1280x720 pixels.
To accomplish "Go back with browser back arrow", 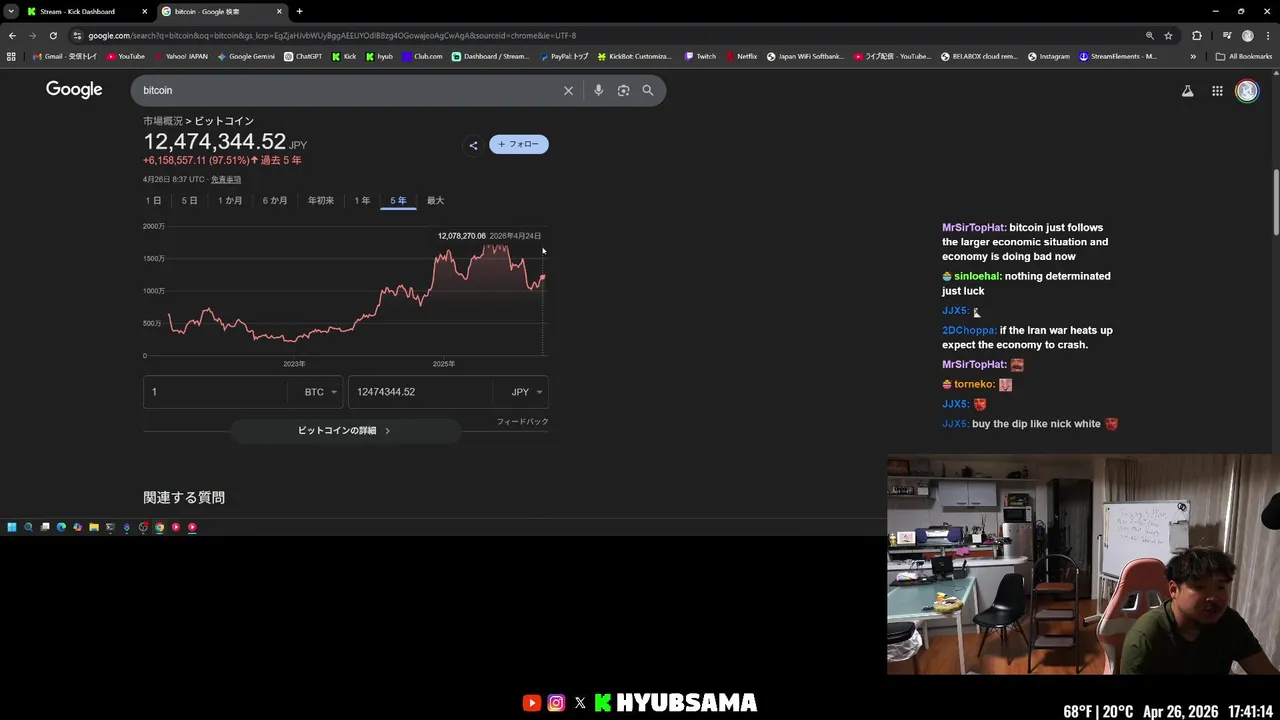I will [12, 35].
